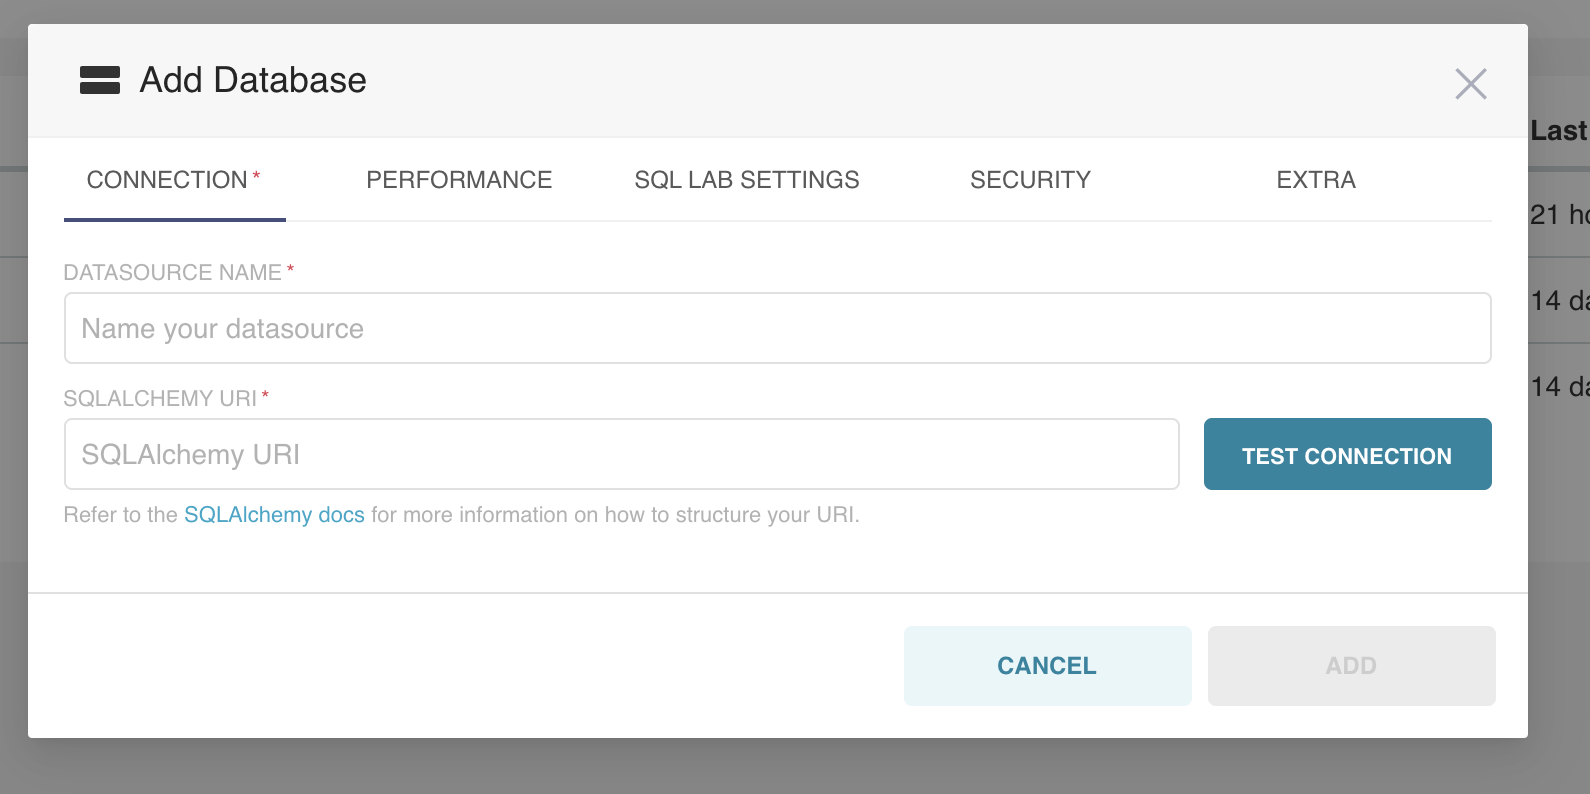The image size is (1590, 794).
Task: Click the Datasource Name field label
Action: coord(172,273)
